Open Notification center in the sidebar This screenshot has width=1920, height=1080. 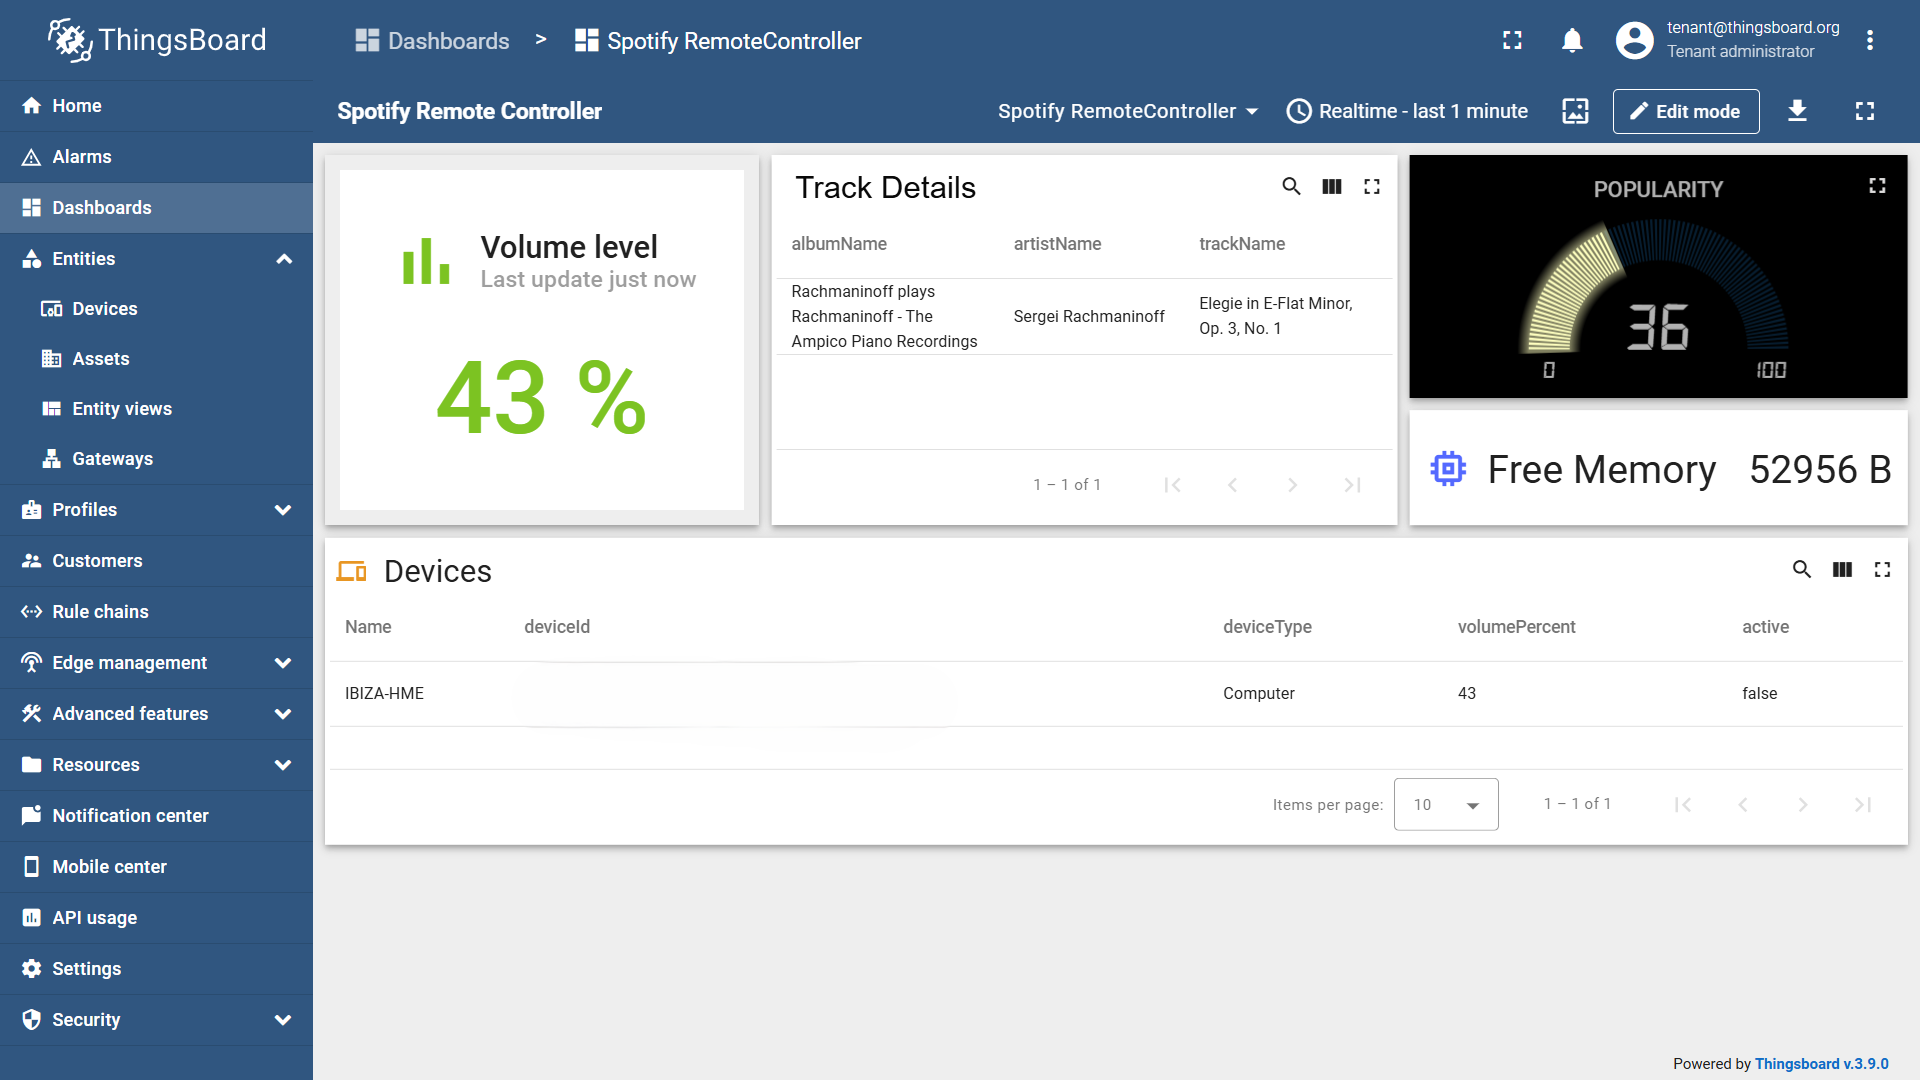(156, 816)
